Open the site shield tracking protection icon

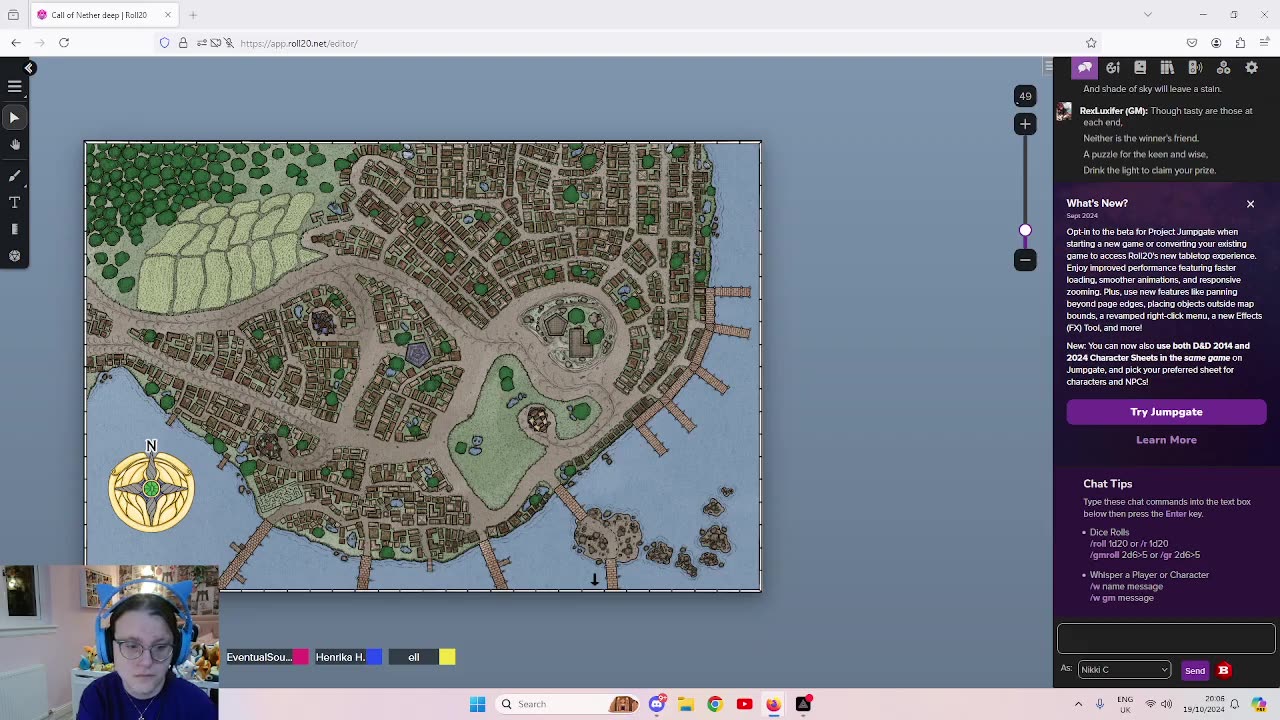point(165,43)
